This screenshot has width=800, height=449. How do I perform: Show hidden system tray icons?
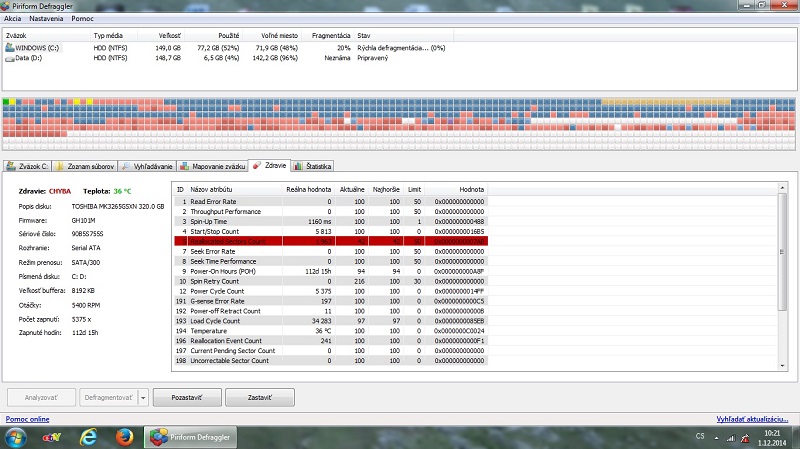tap(716, 438)
